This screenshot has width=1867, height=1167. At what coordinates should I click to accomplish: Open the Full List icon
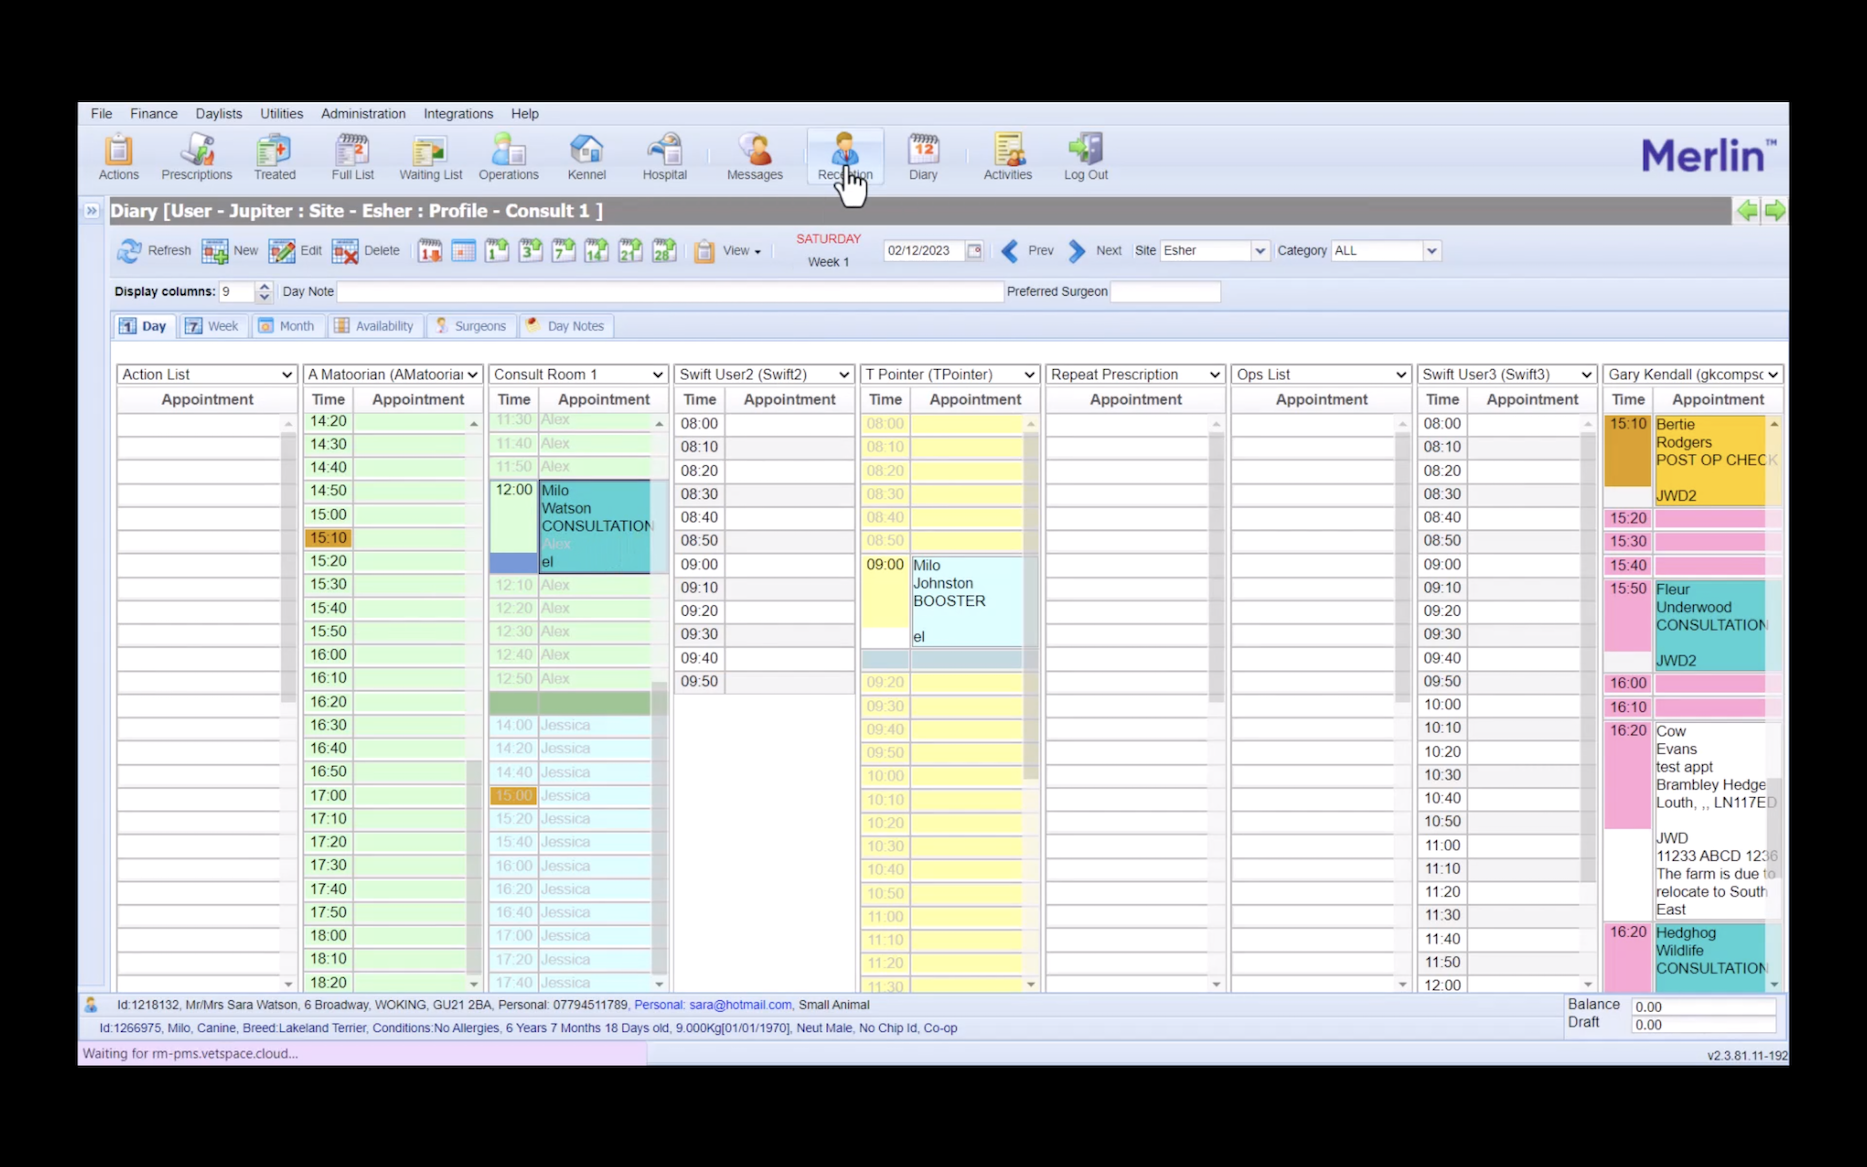point(352,157)
